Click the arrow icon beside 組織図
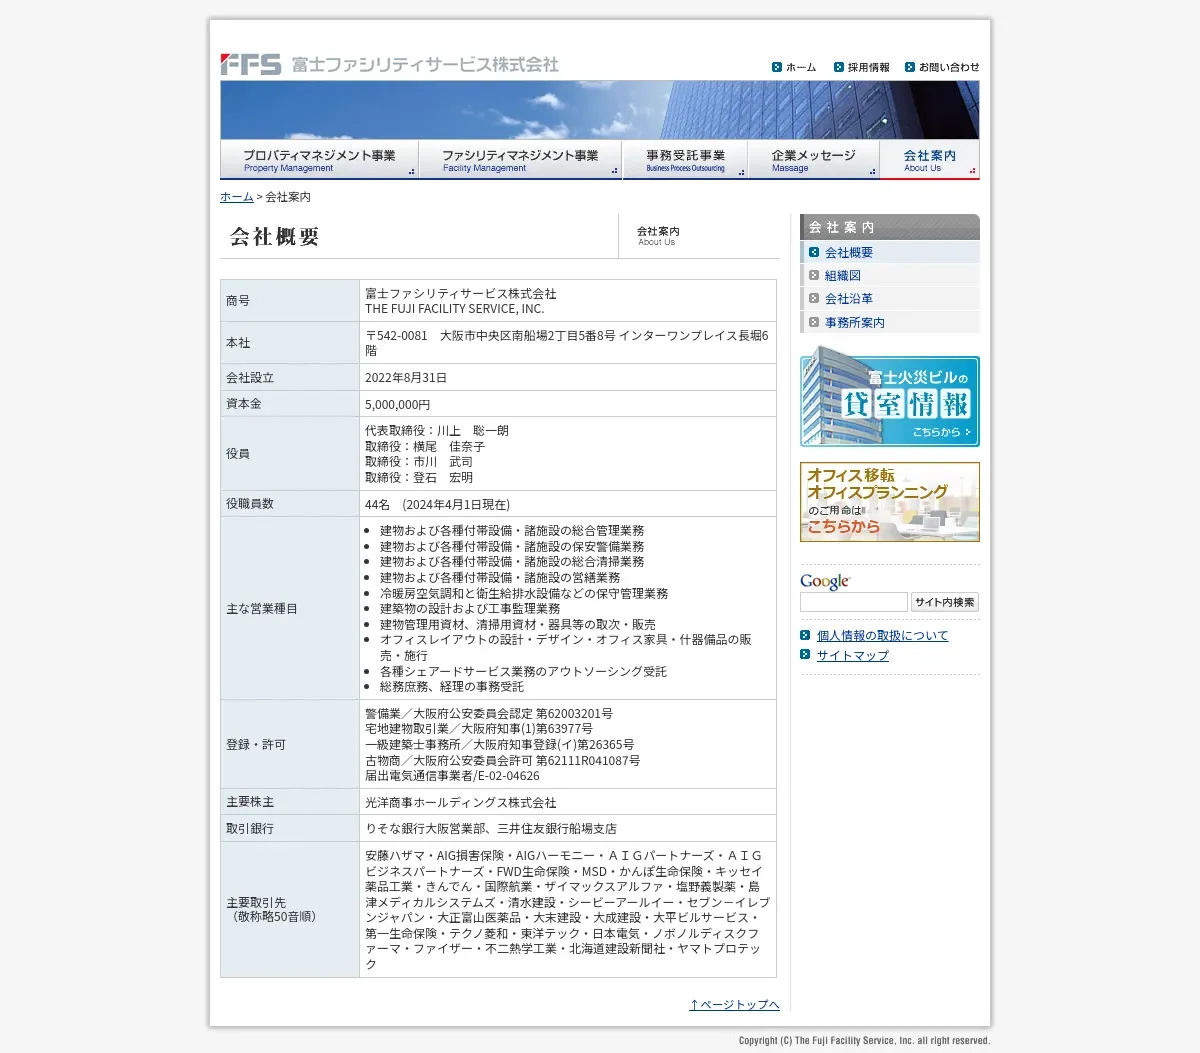The image size is (1200, 1053). point(814,275)
